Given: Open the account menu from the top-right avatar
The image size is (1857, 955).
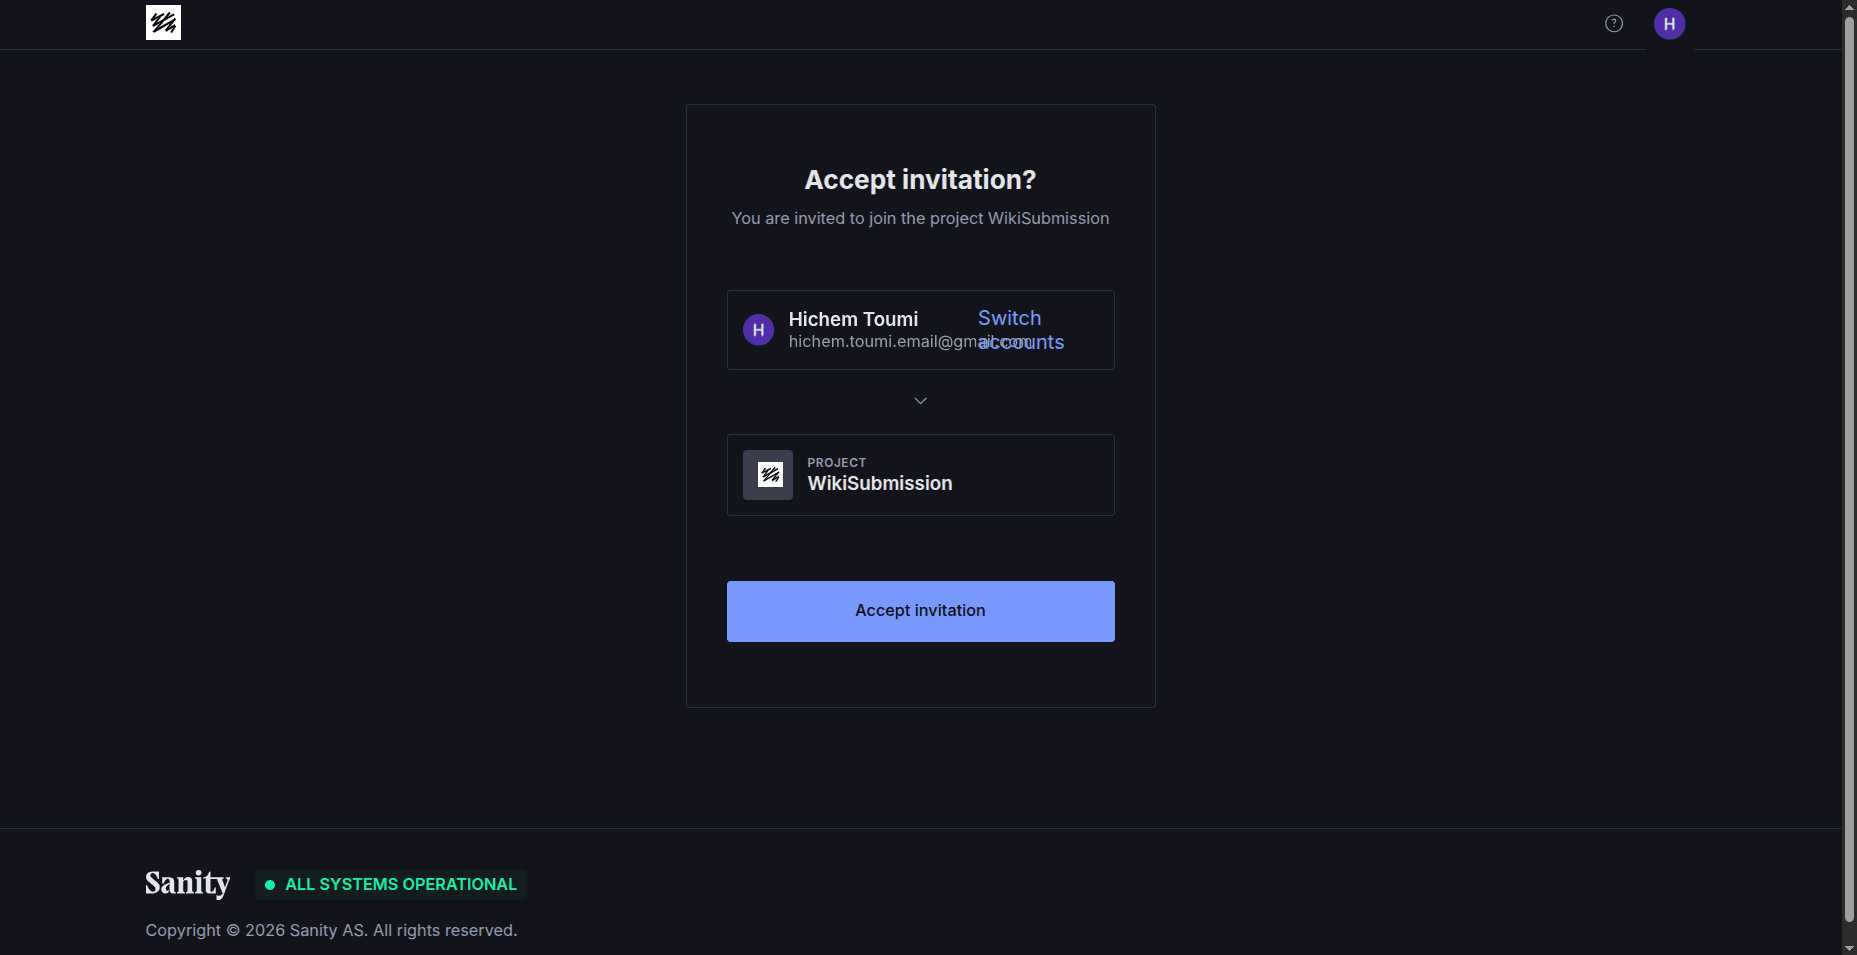Looking at the screenshot, I should (x=1669, y=24).
